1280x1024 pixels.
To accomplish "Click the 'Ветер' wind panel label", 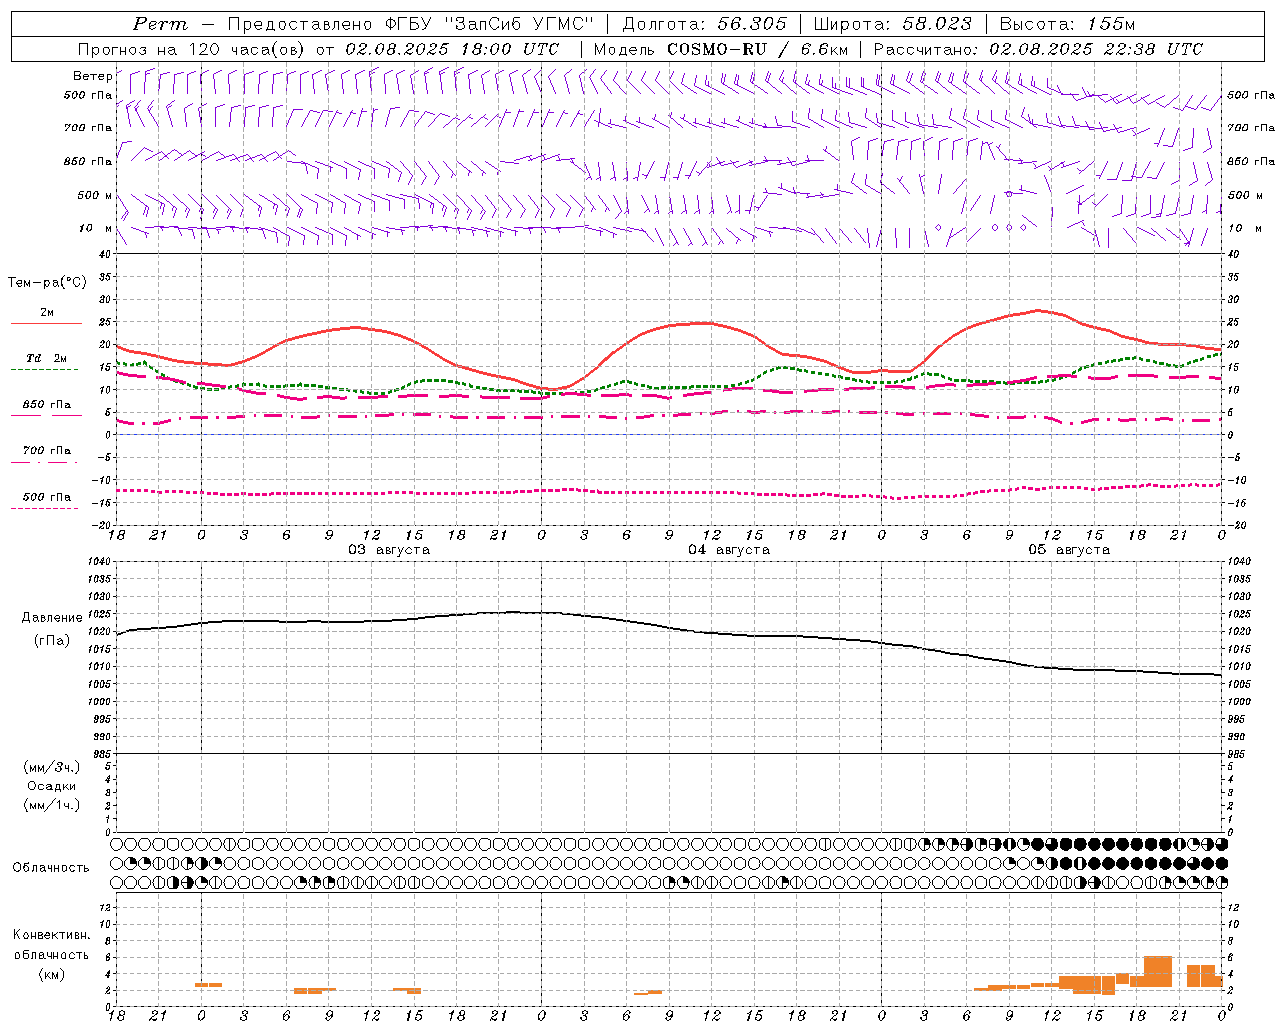I will [92, 76].
